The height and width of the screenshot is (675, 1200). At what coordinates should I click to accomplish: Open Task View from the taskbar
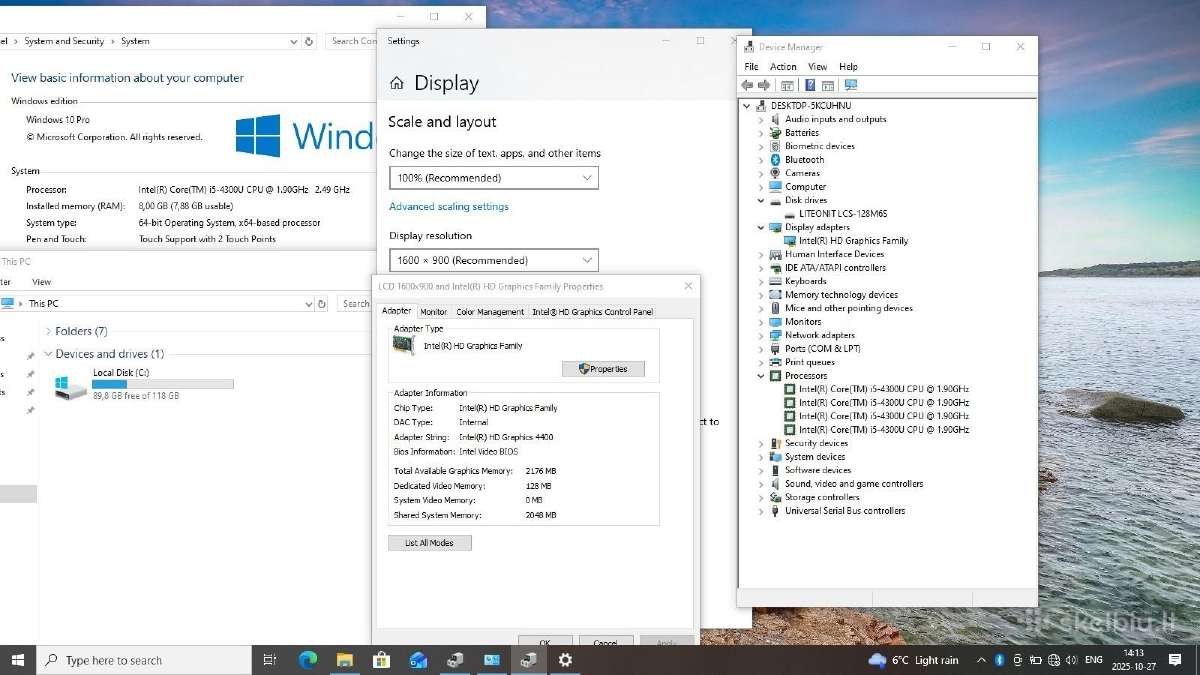pyautogui.click(x=269, y=660)
